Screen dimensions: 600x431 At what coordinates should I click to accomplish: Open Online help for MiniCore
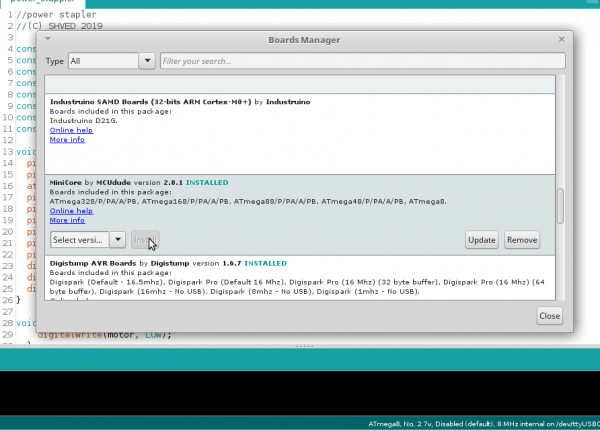71,211
